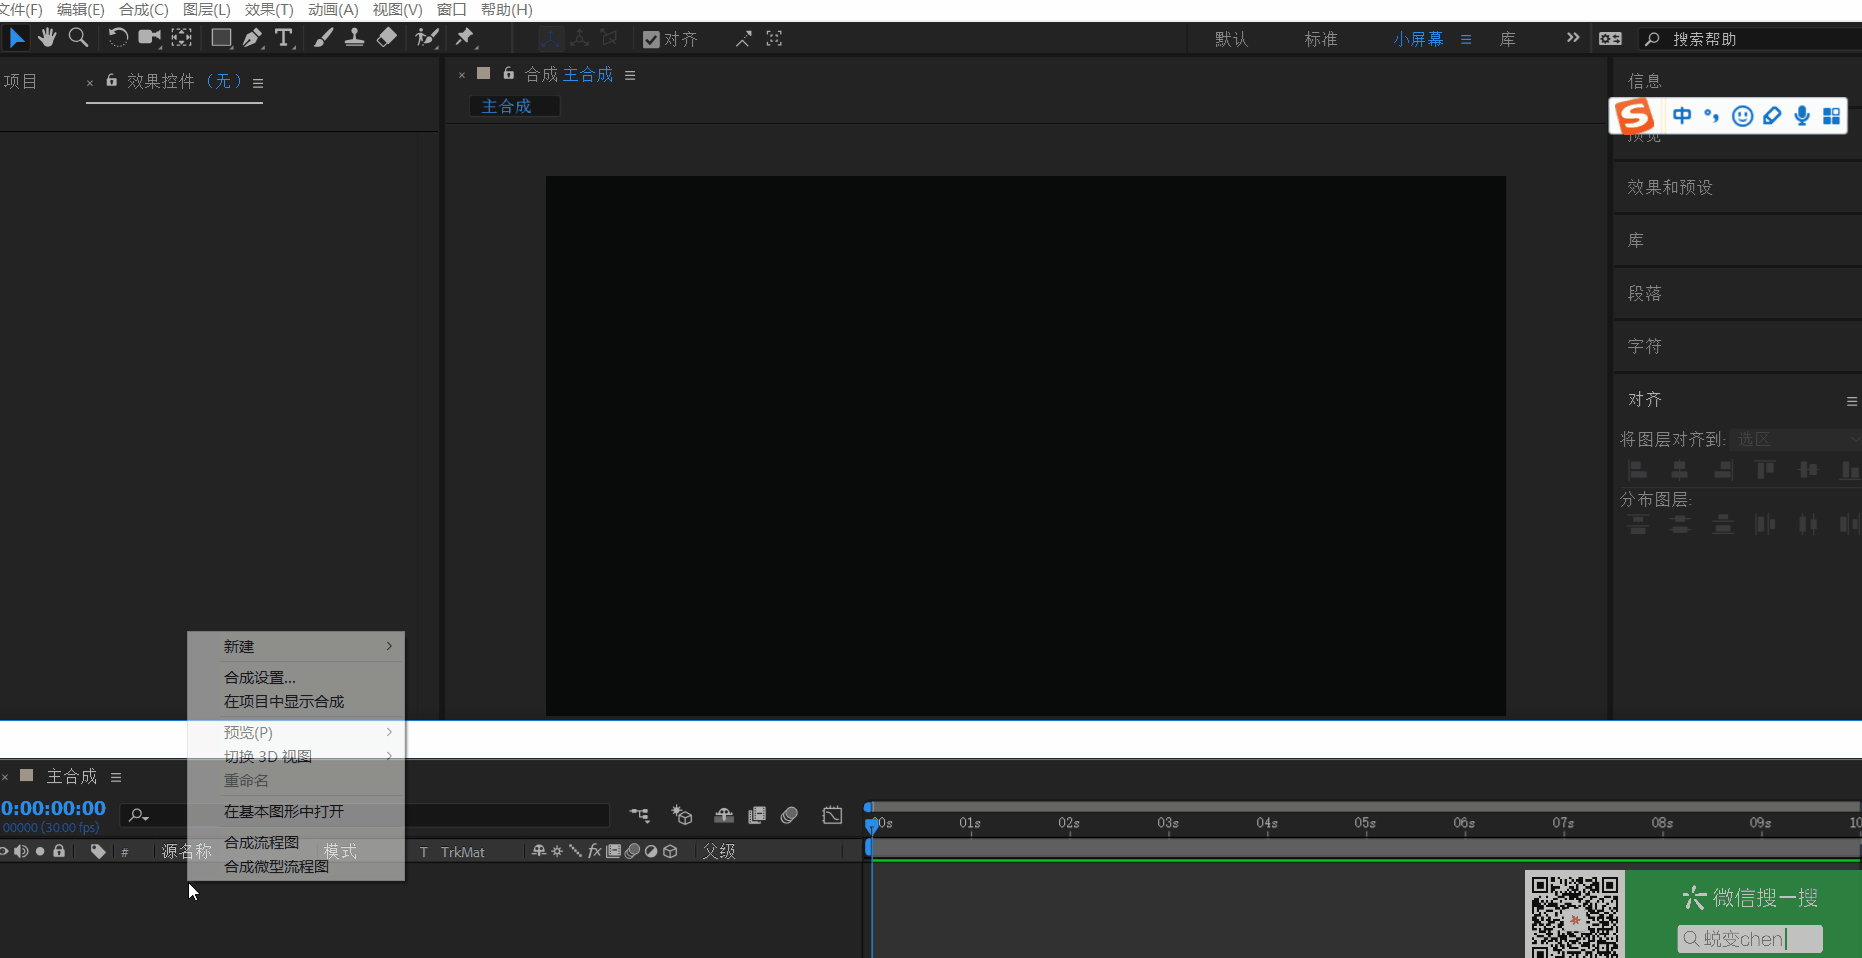Select the Hand tool
This screenshot has width=1862, height=958.
(47, 38)
